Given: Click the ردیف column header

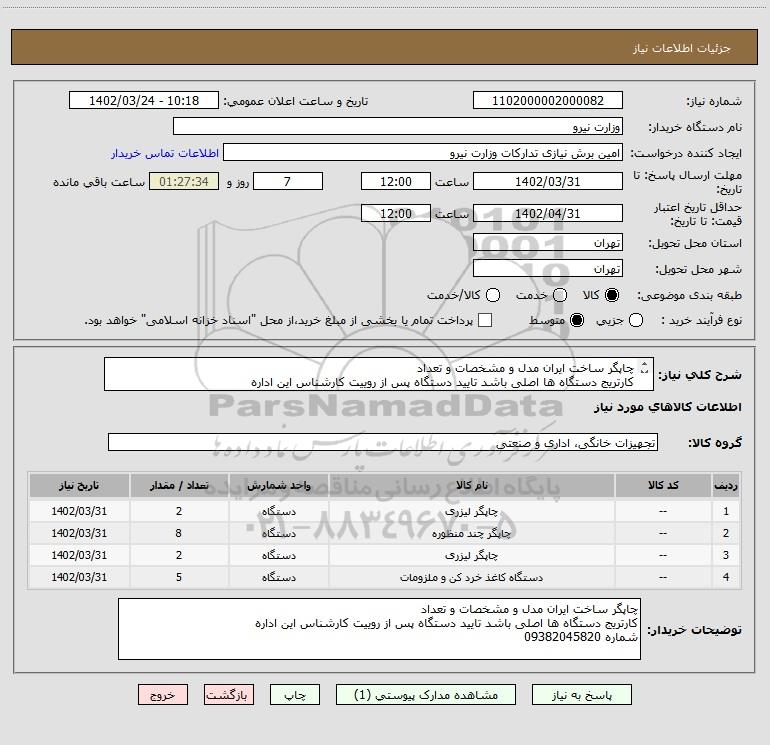Looking at the screenshot, I should (x=726, y=485).
